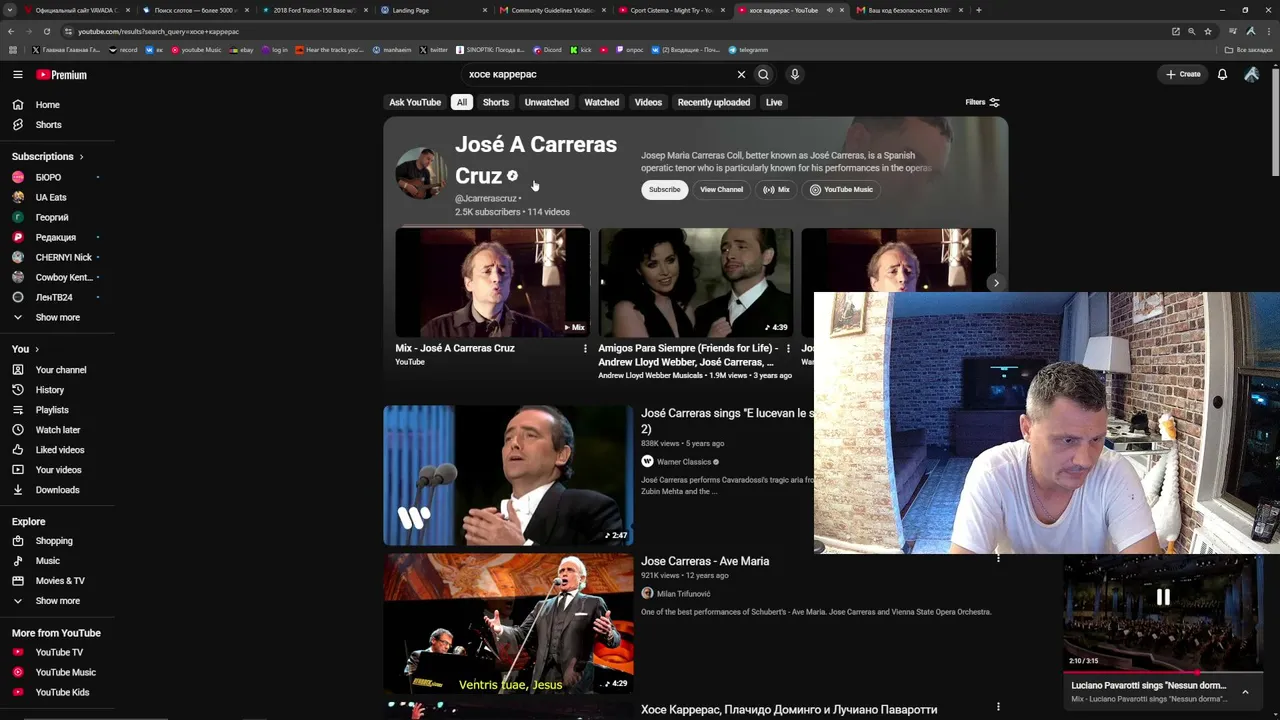Open José A Carreras Cruz channel avatar

421,174
